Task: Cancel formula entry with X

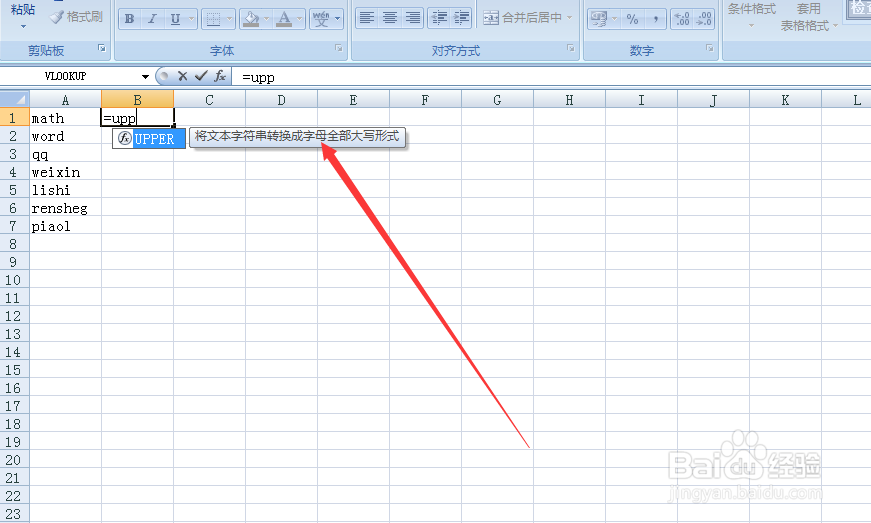Action: pyautogui.click(x=183, y=76)
